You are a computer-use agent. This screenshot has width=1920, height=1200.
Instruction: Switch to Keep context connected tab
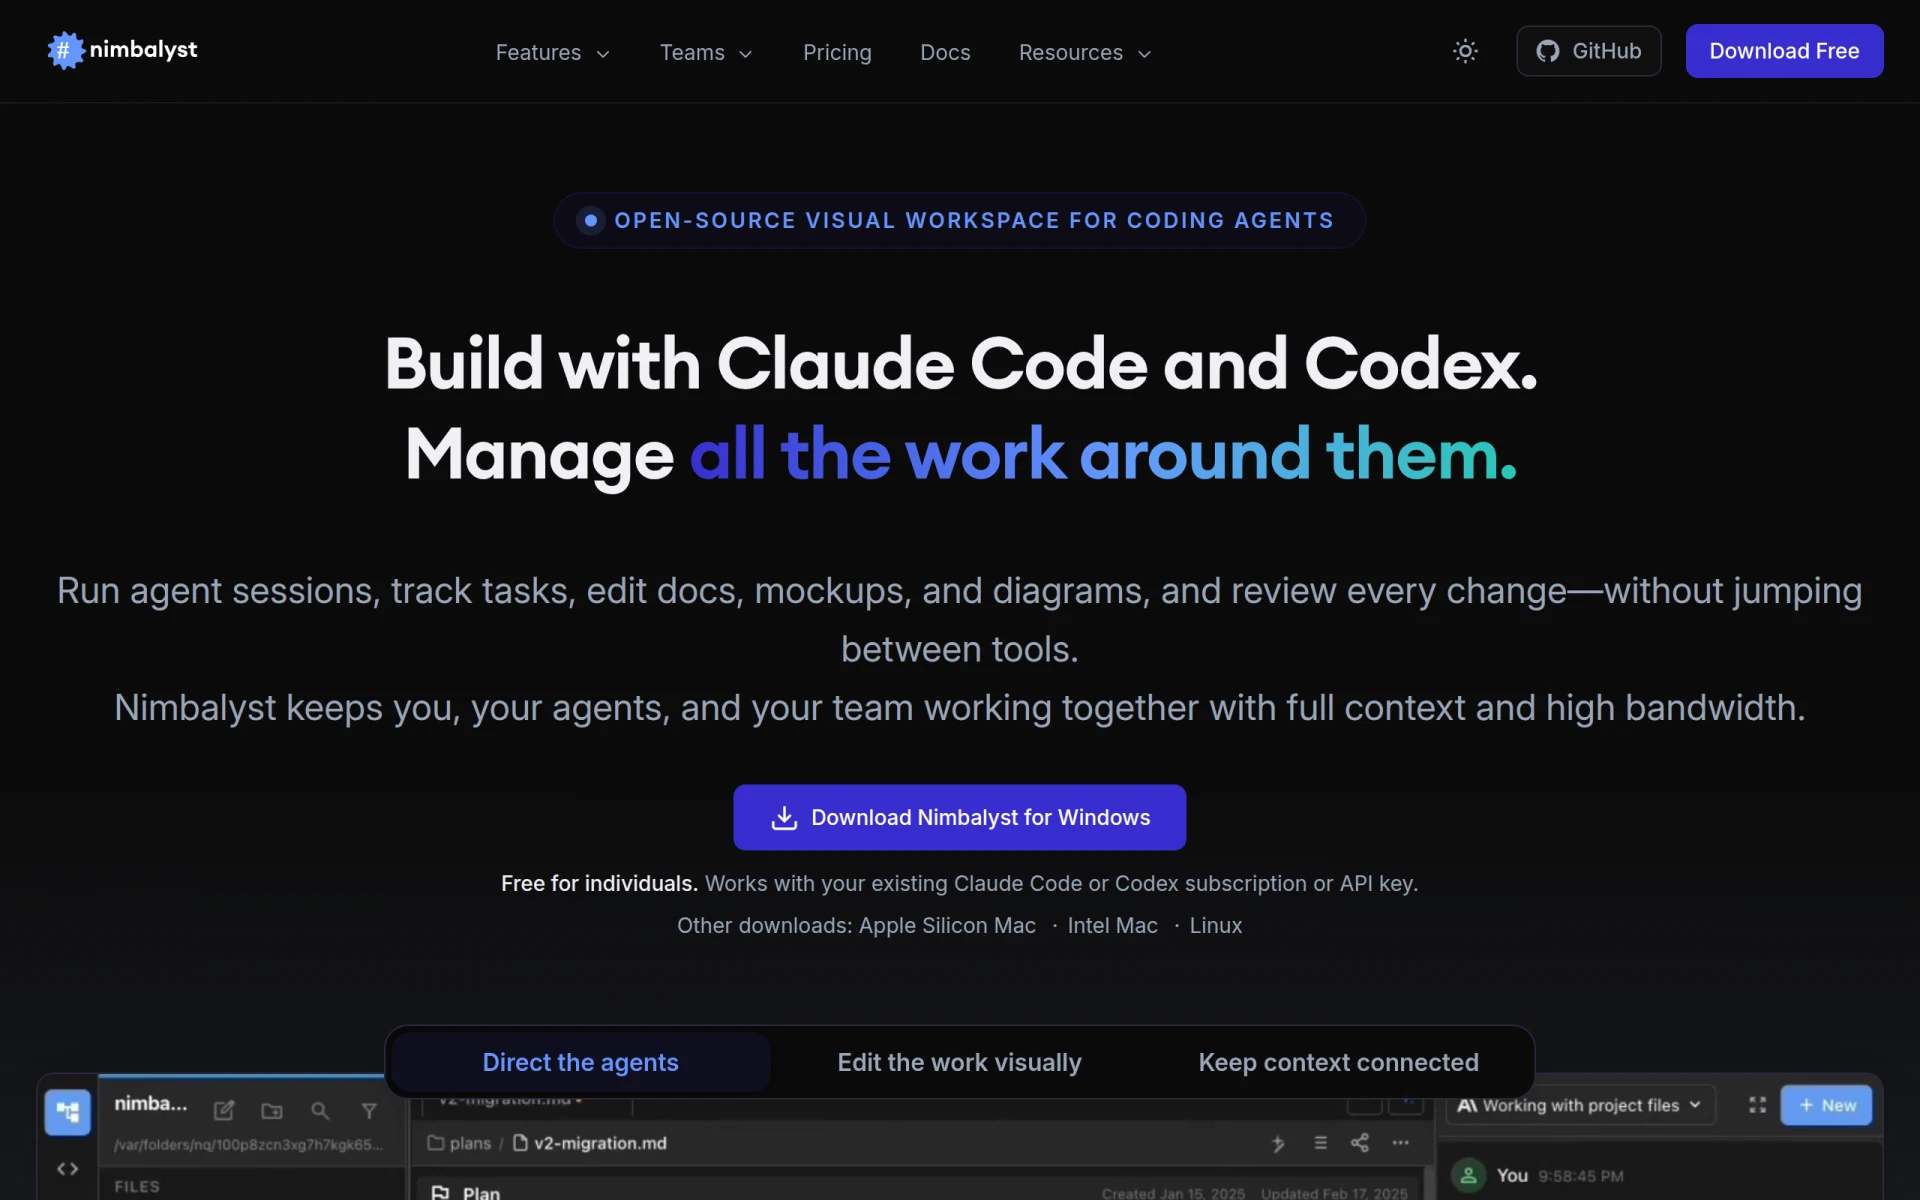click(1338, 1062)
